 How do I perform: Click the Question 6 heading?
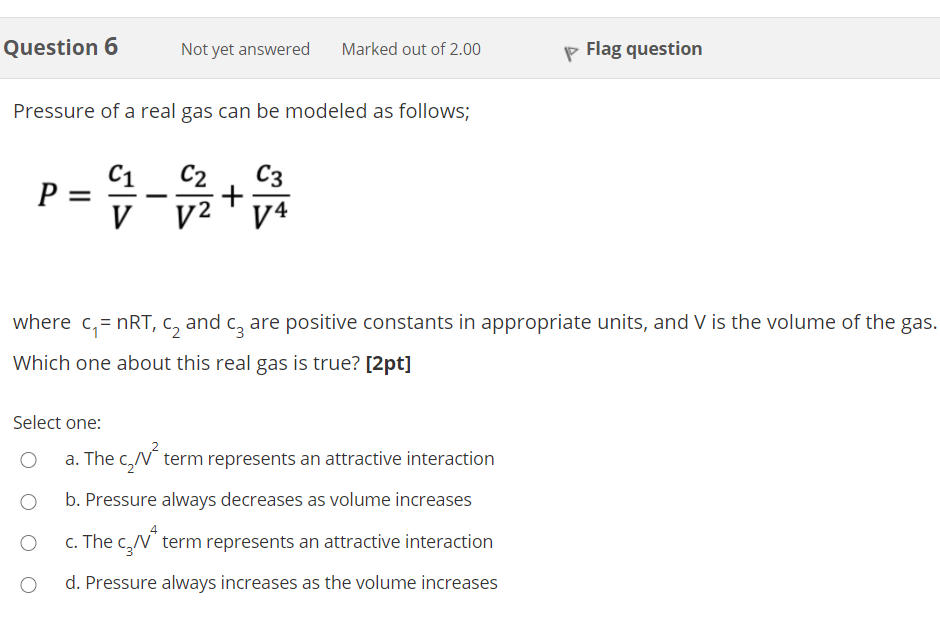coord(61,47)
